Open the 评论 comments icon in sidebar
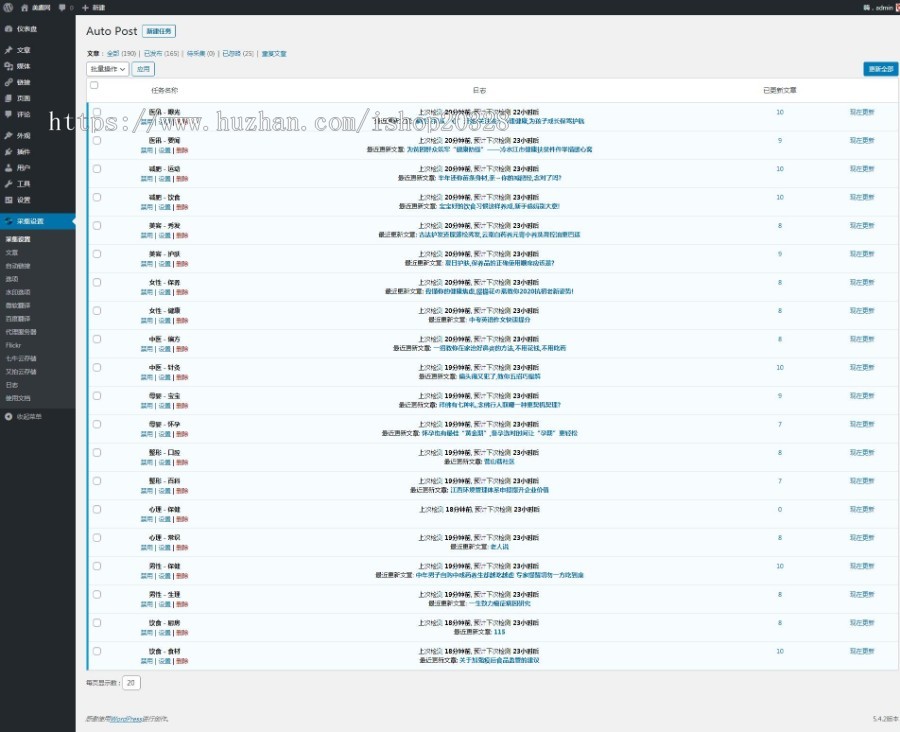The height and width of the screenshot is (732, 900). pyautogui.click(x=9, y=114)
